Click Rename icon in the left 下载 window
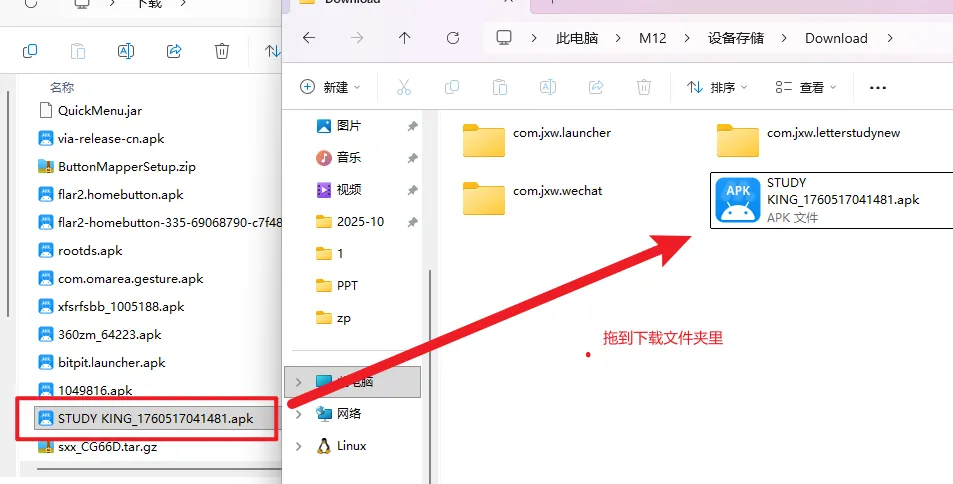This screenshot has width=953, height=484. click(126, 51)
